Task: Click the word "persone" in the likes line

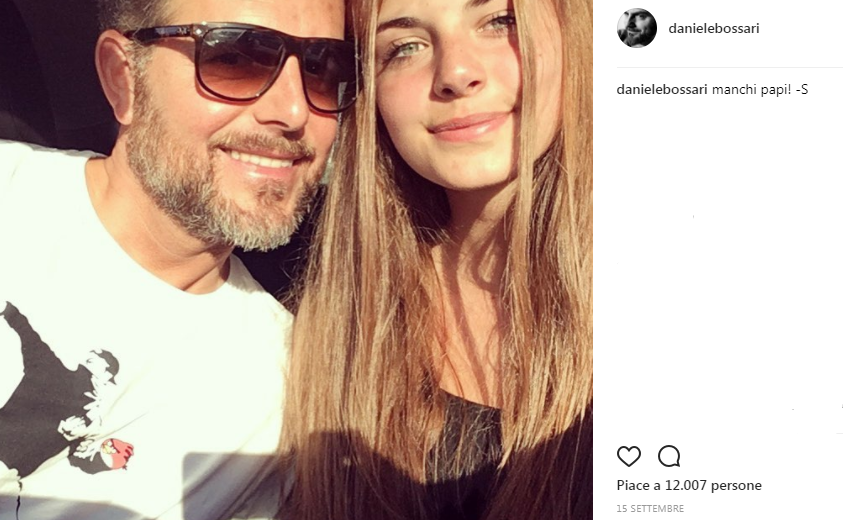Action: coord(739,486)
